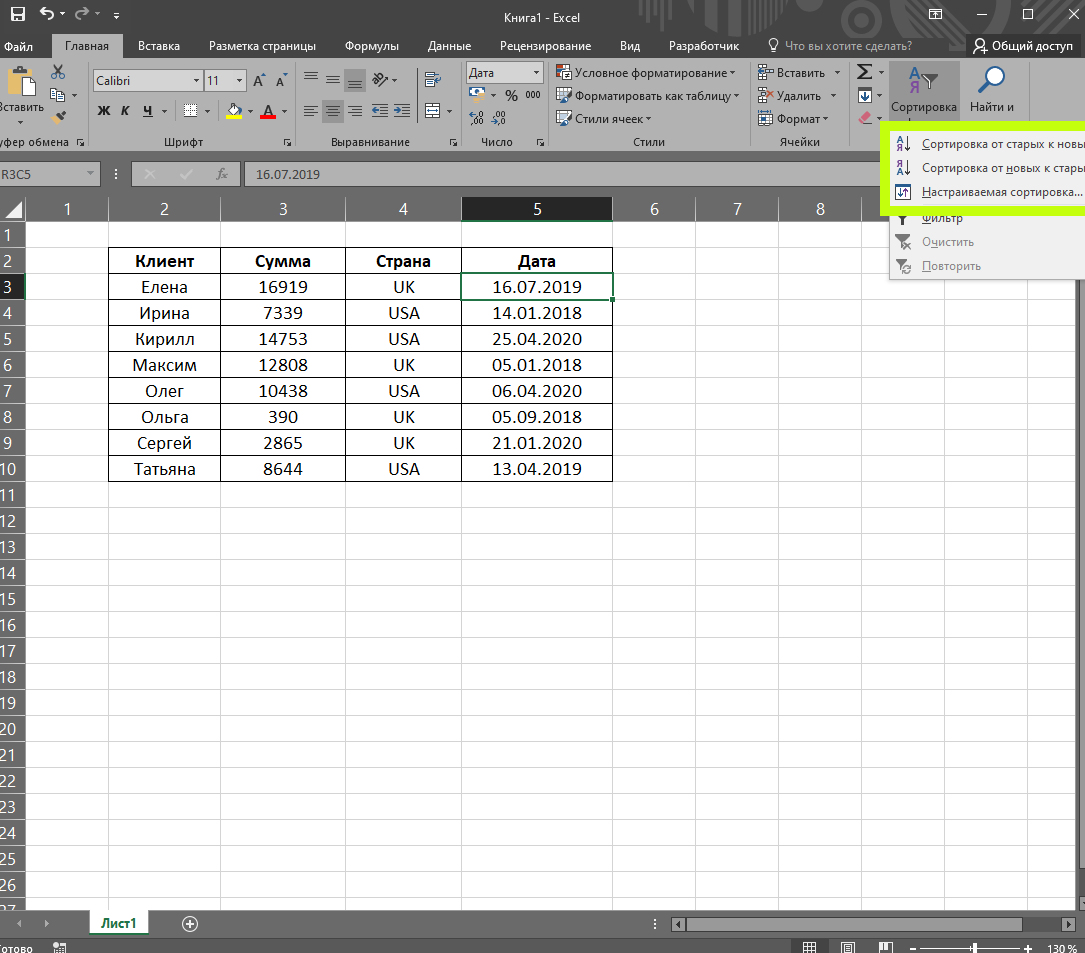Choose Настраиваемая сортировка from the menu
Image resolution: width=1085 pixels, height=953 pixels.
(1000, 192)
